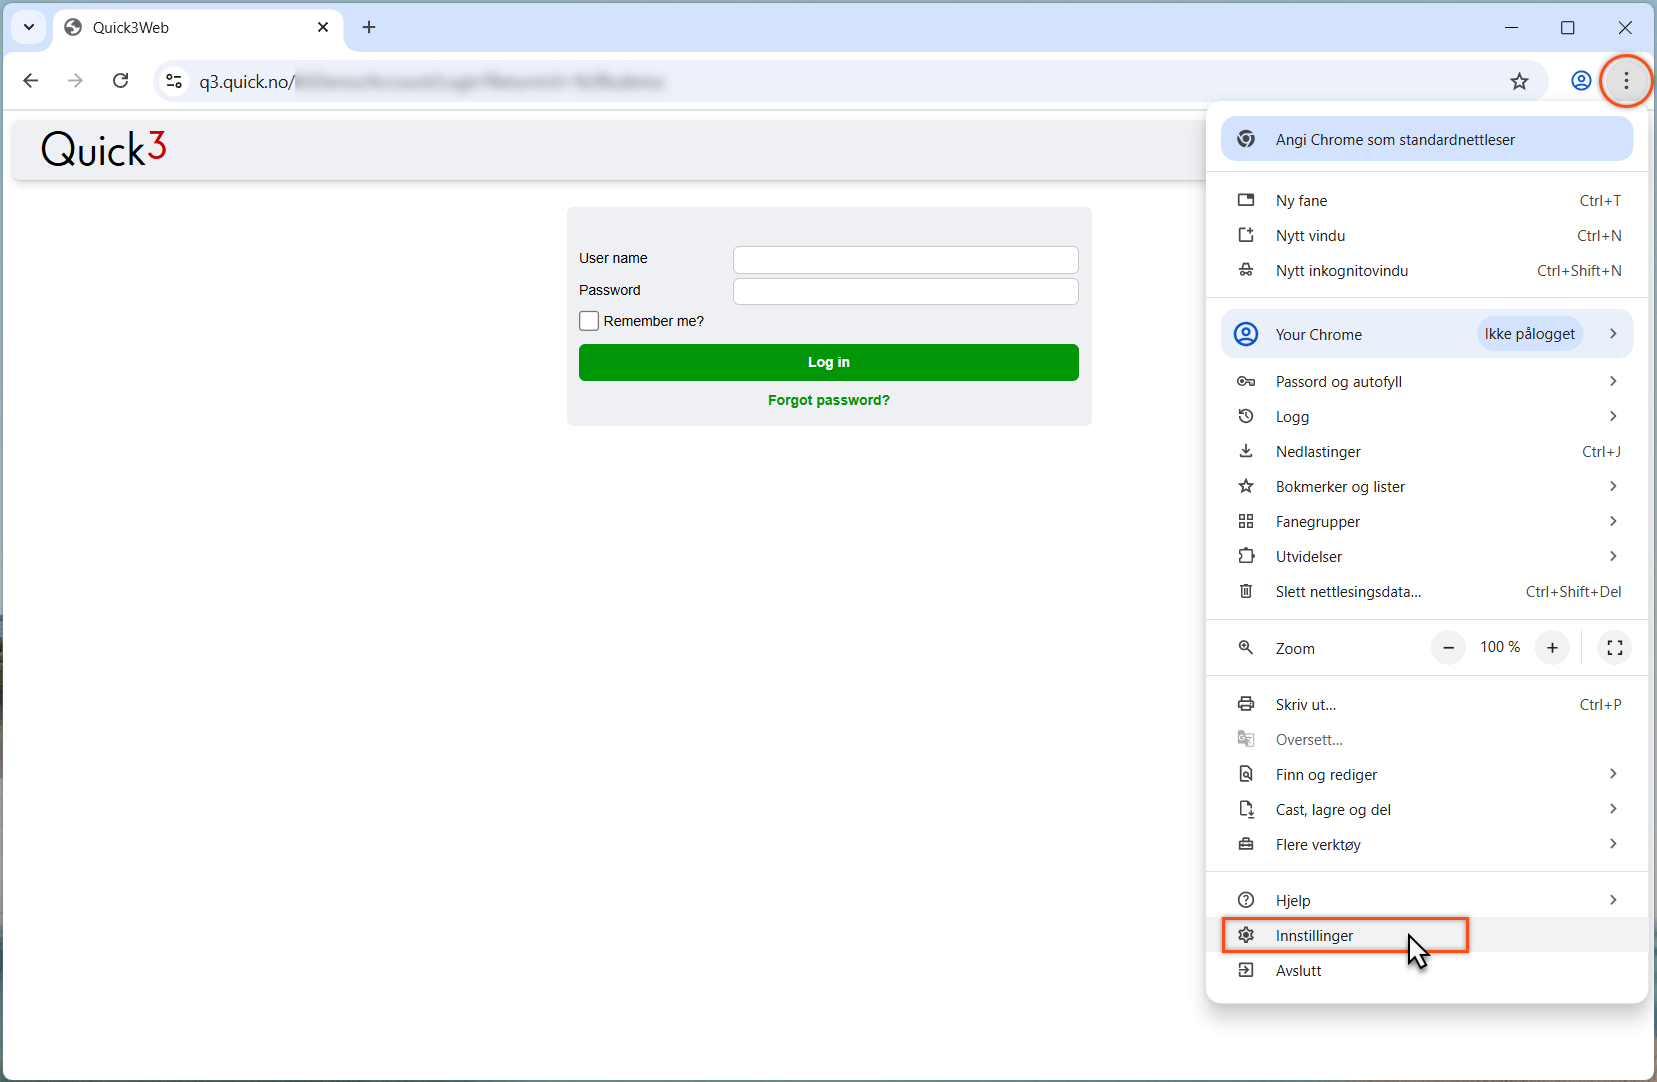Select Ny fane menu entry

coord(1426,200)
